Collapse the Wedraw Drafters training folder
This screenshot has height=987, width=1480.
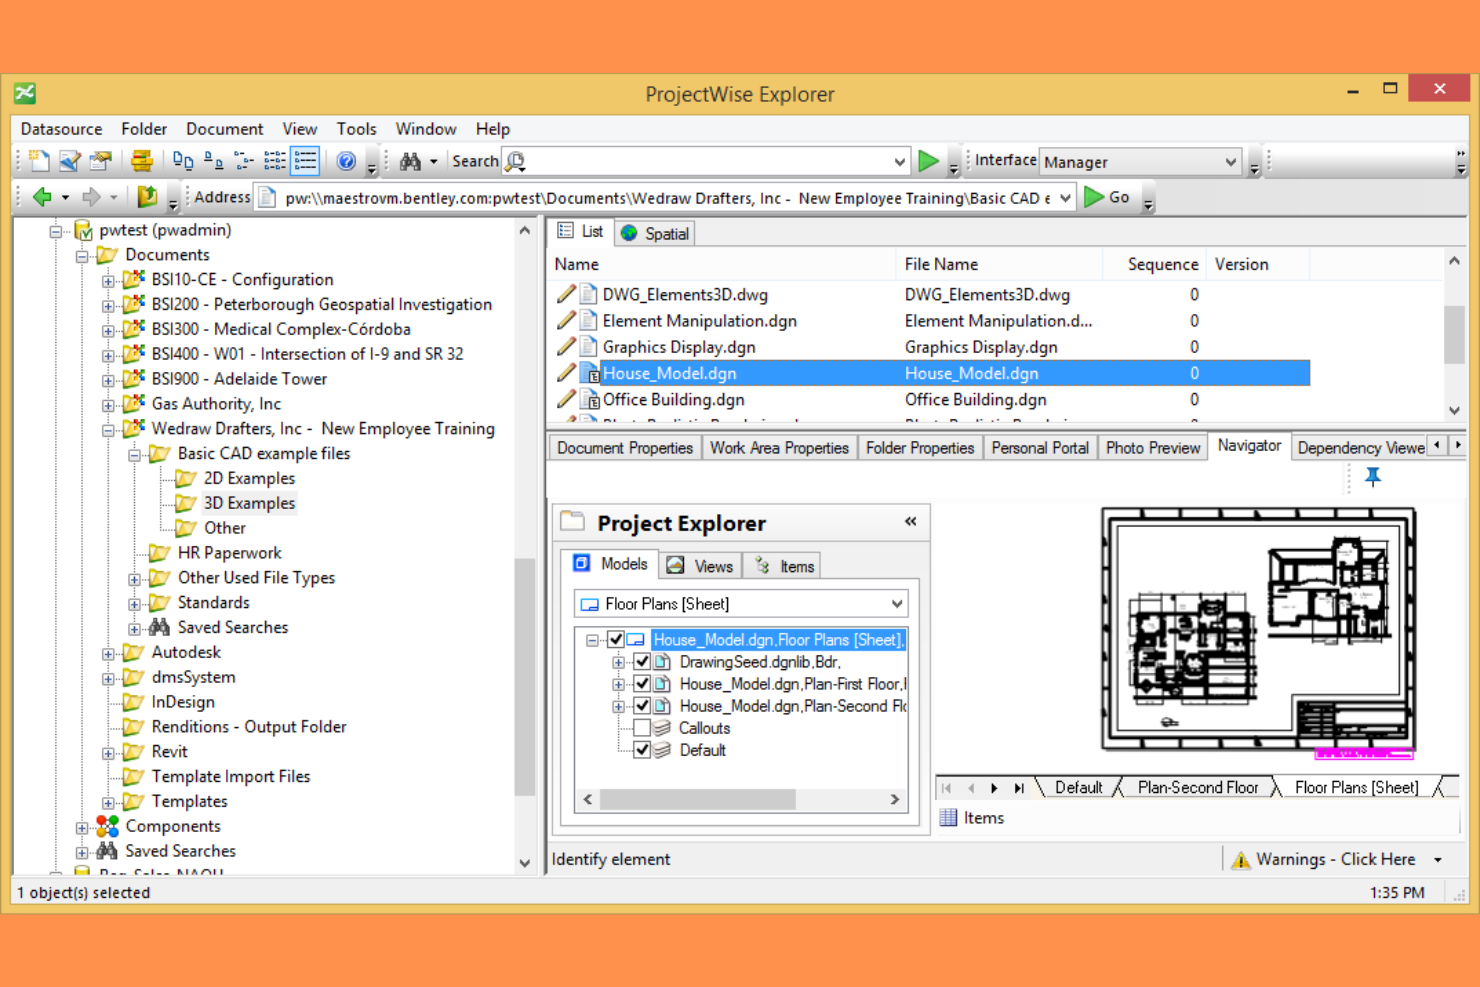click(107, 428)
